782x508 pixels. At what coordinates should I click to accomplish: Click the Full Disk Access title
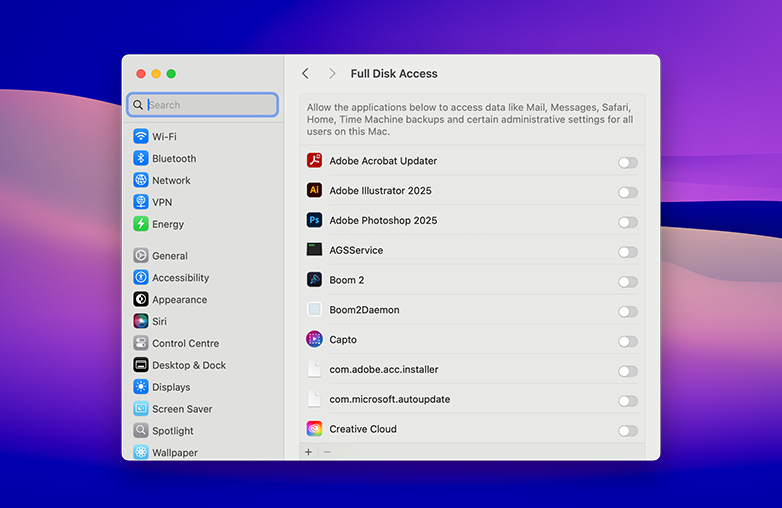coord(394,74)
